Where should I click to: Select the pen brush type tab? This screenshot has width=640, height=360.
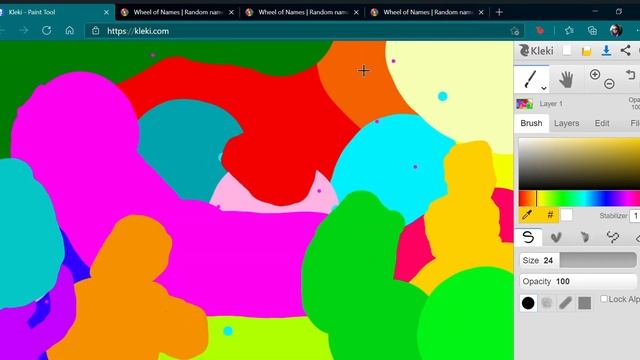tap(528, 237)
